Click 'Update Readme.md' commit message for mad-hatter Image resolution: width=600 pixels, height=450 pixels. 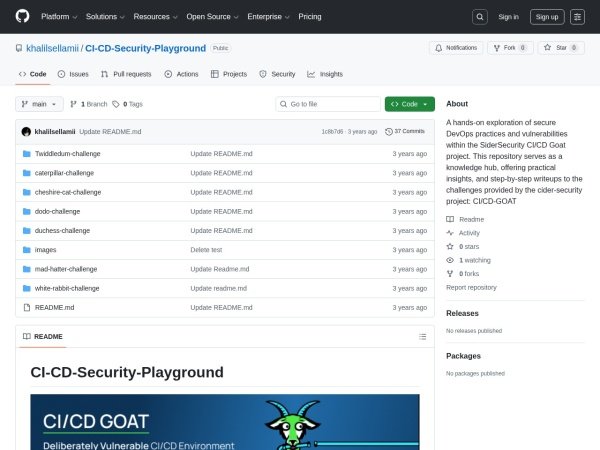click(220, 269)
